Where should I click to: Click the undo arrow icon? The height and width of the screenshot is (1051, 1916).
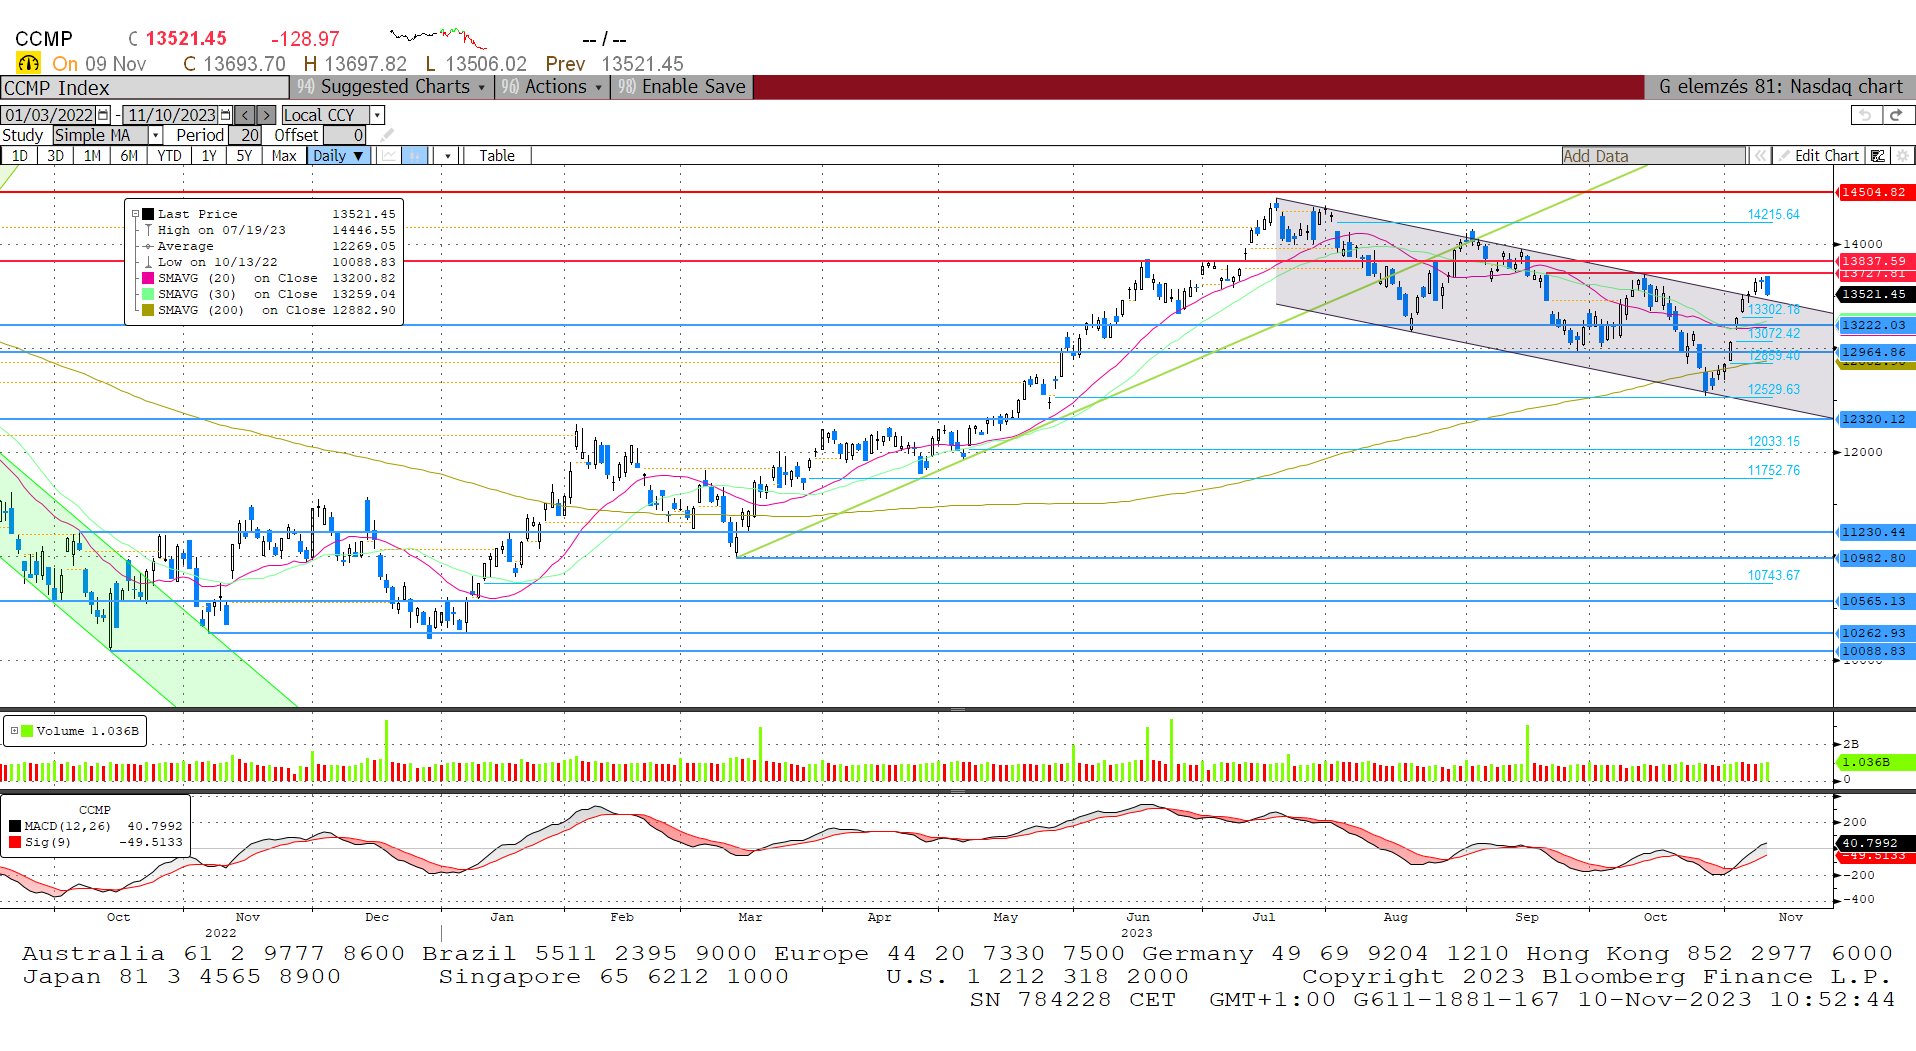(1866, 115)
